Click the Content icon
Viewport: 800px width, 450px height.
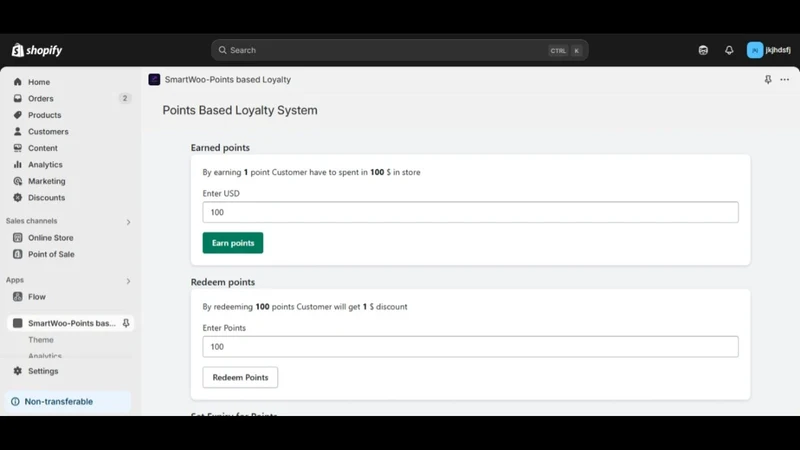point(18,148)
